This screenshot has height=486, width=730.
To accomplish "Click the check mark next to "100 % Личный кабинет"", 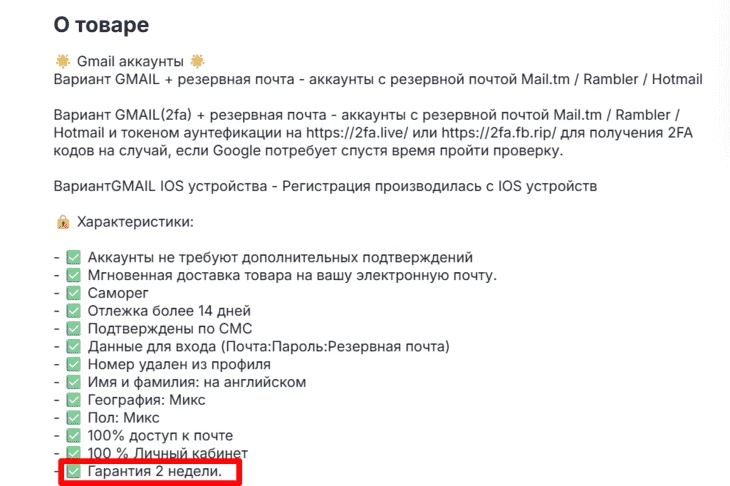I will [x=73, y=453].
